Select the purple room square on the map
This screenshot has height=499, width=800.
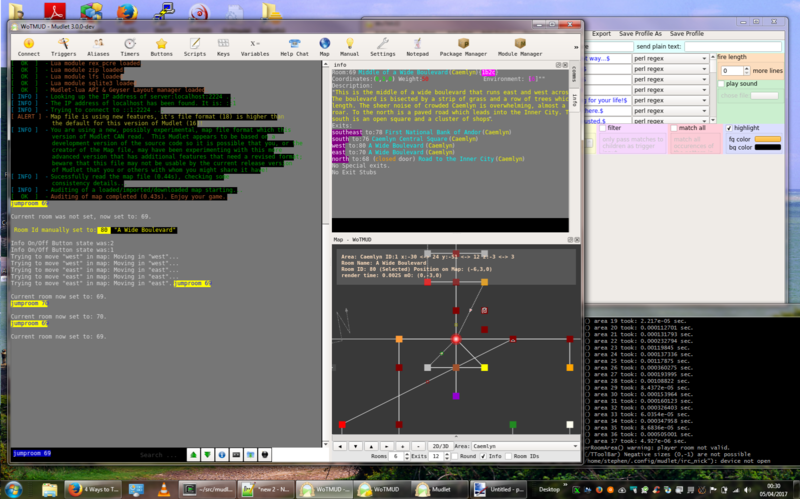[x=456, y=396]
